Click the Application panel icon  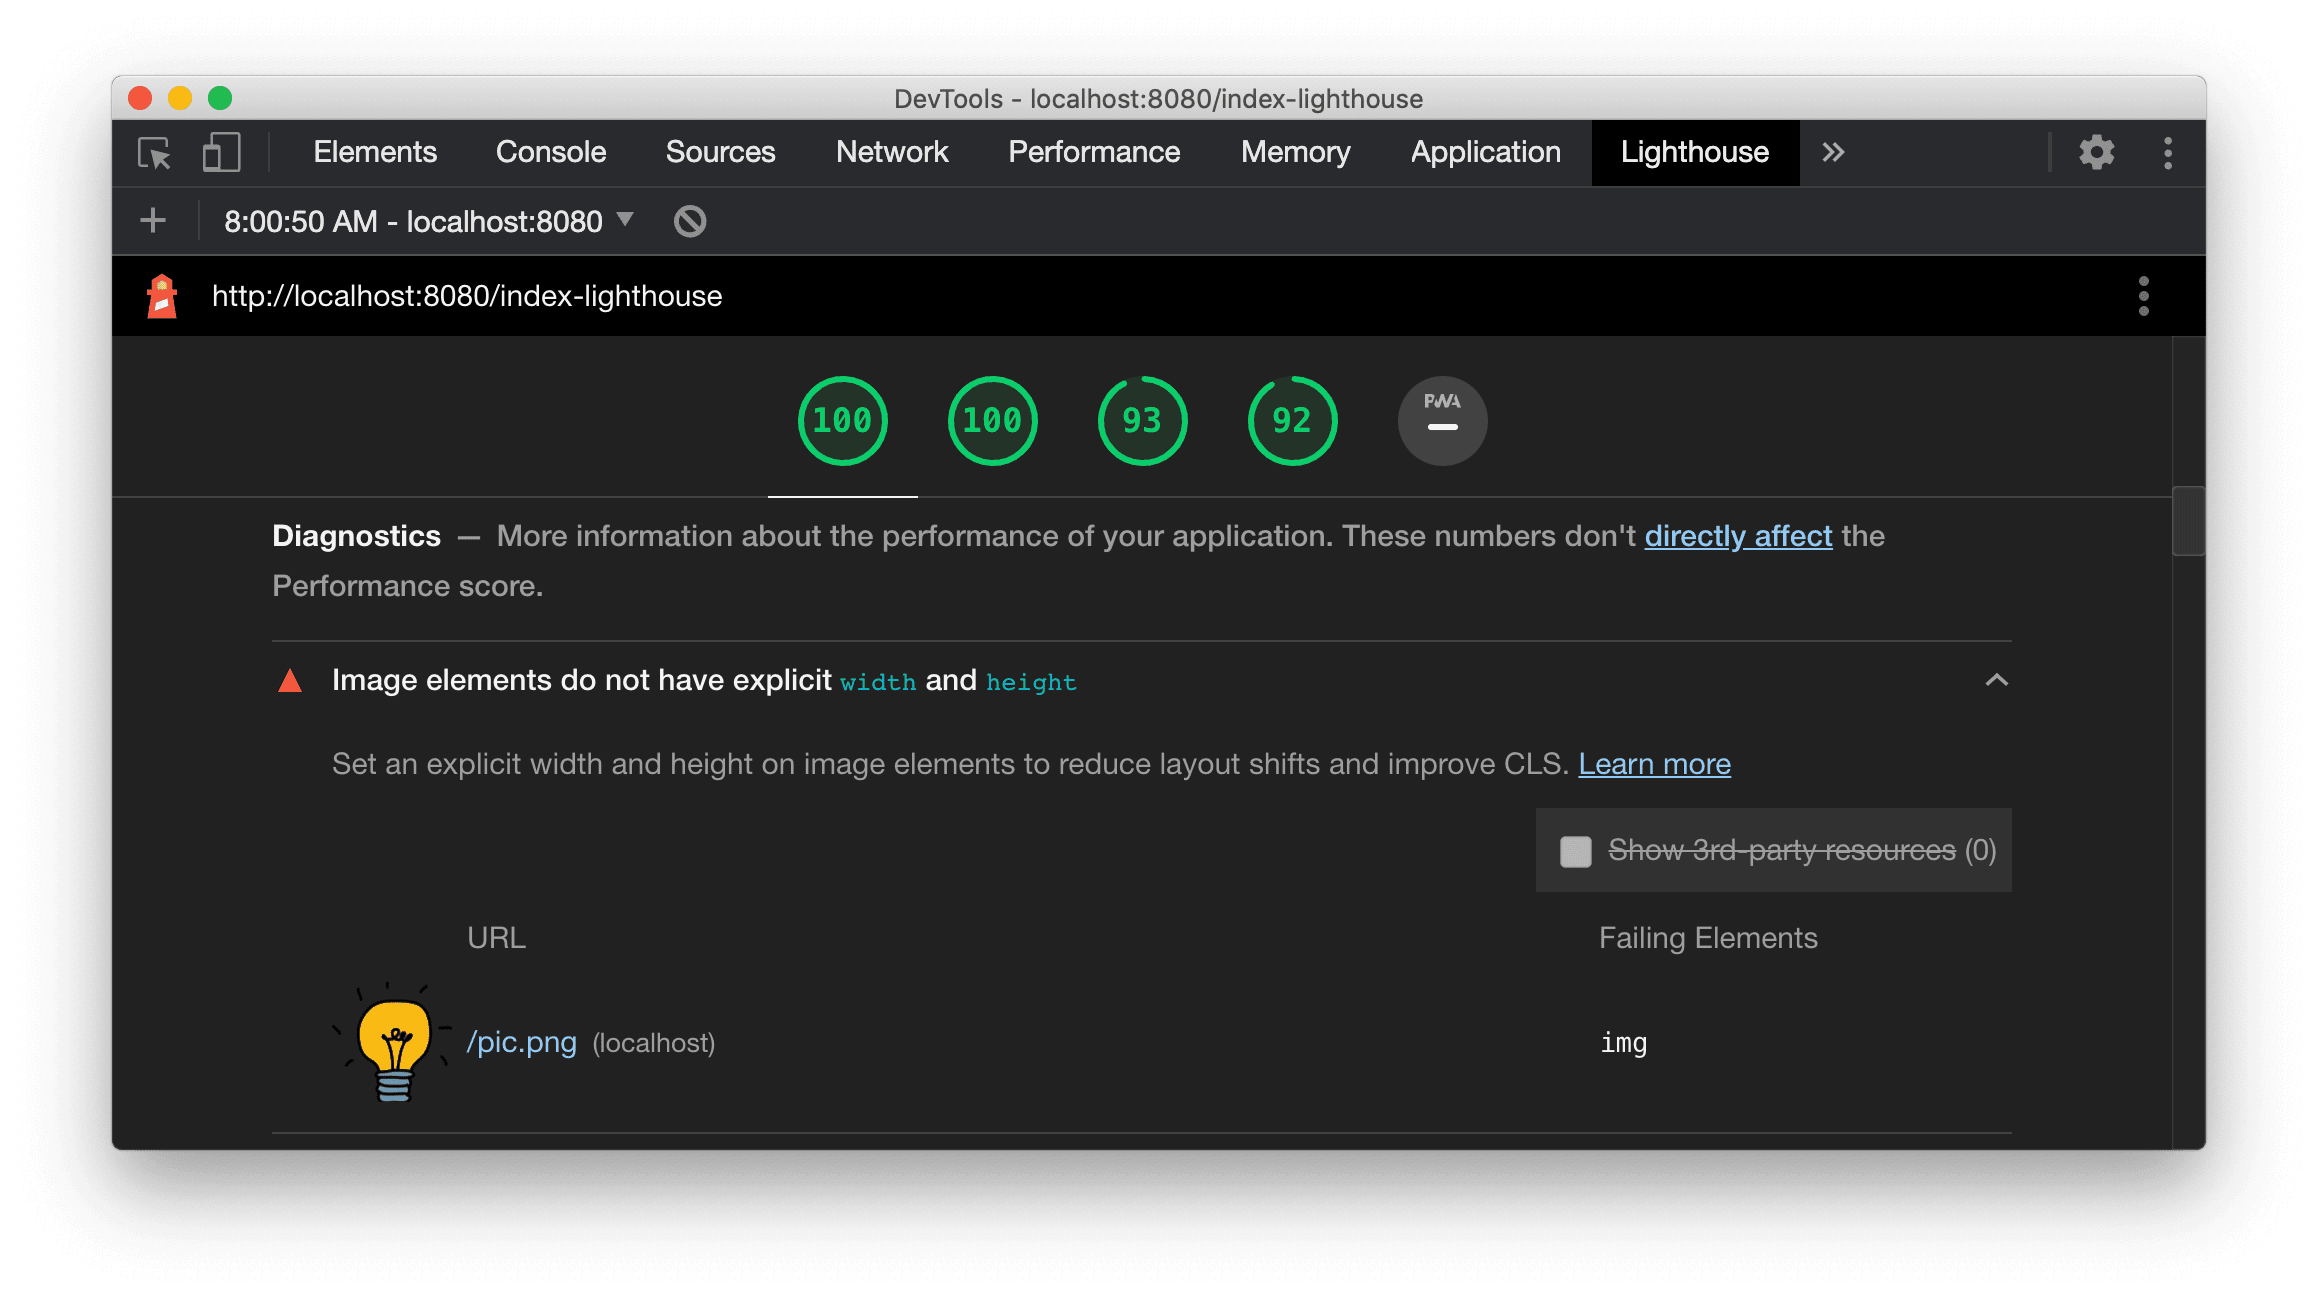pos(1485,151)
